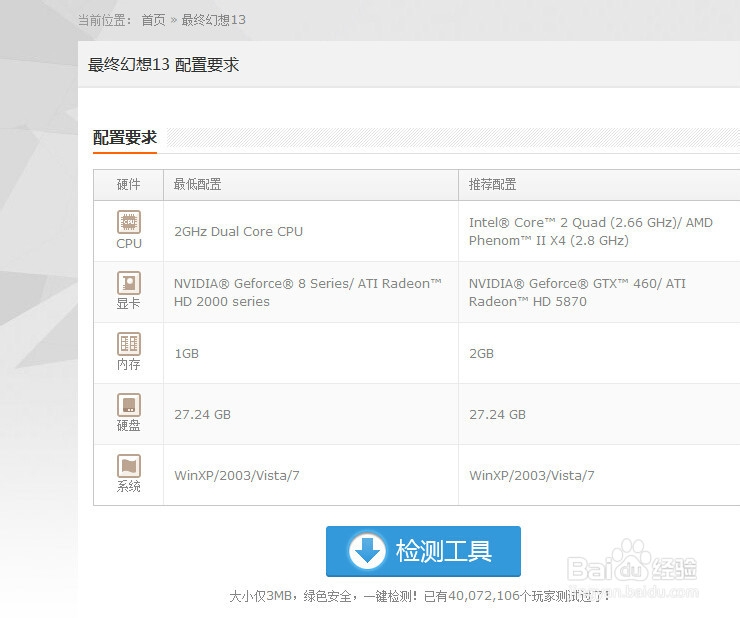
Task: Click the graphics card (显卡) icon
Action: pos(129,283)
